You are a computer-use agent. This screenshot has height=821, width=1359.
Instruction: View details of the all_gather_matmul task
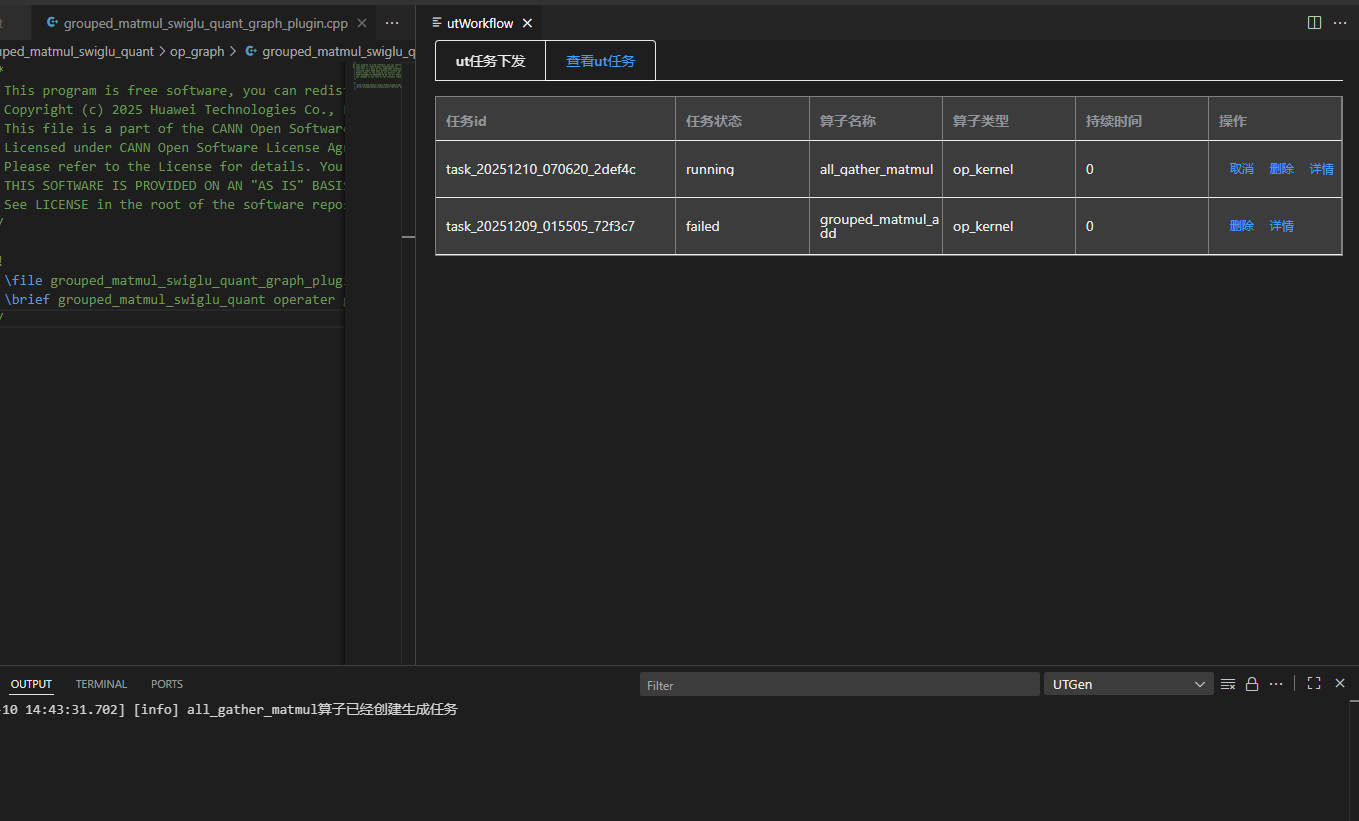(1321, 169)
